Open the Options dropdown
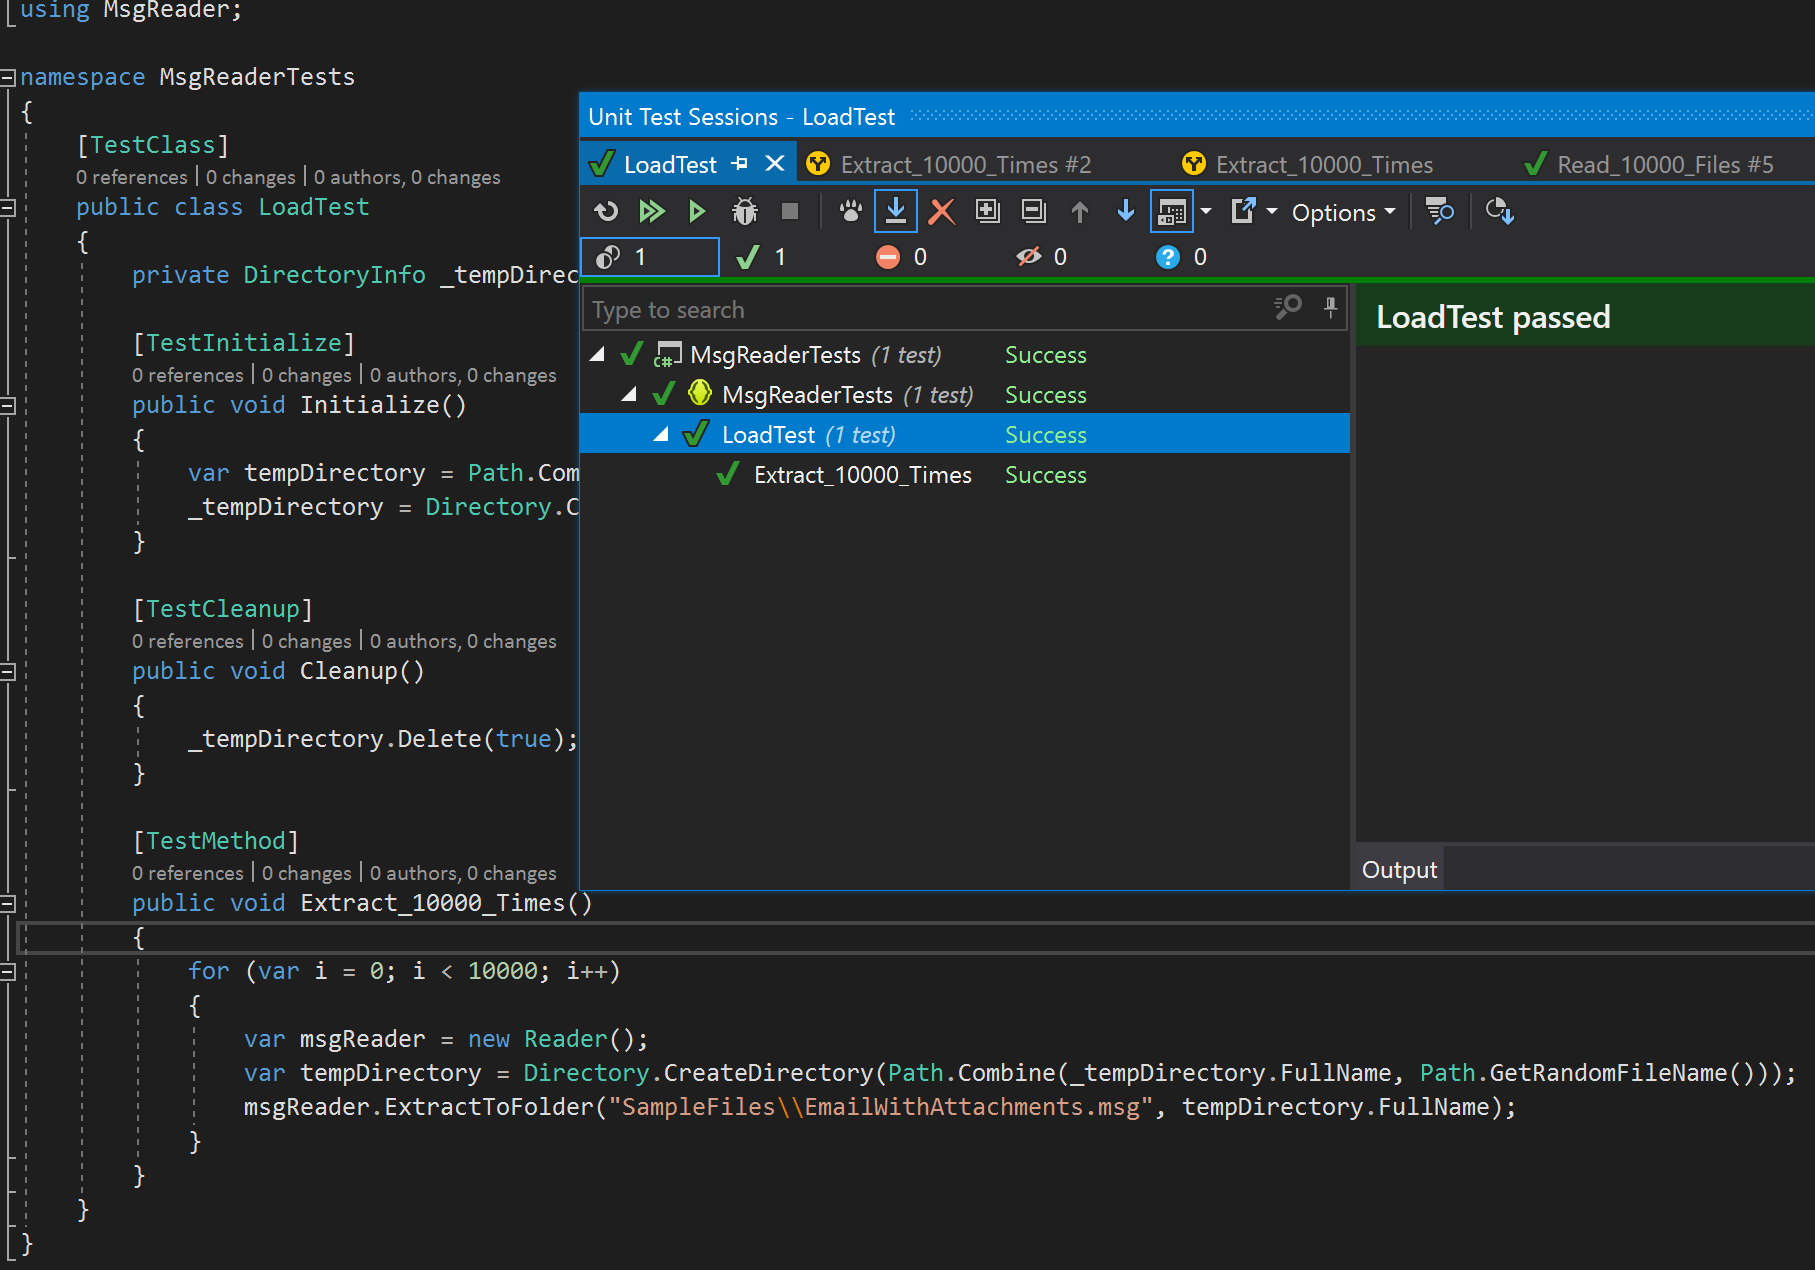 [1341, 211]
